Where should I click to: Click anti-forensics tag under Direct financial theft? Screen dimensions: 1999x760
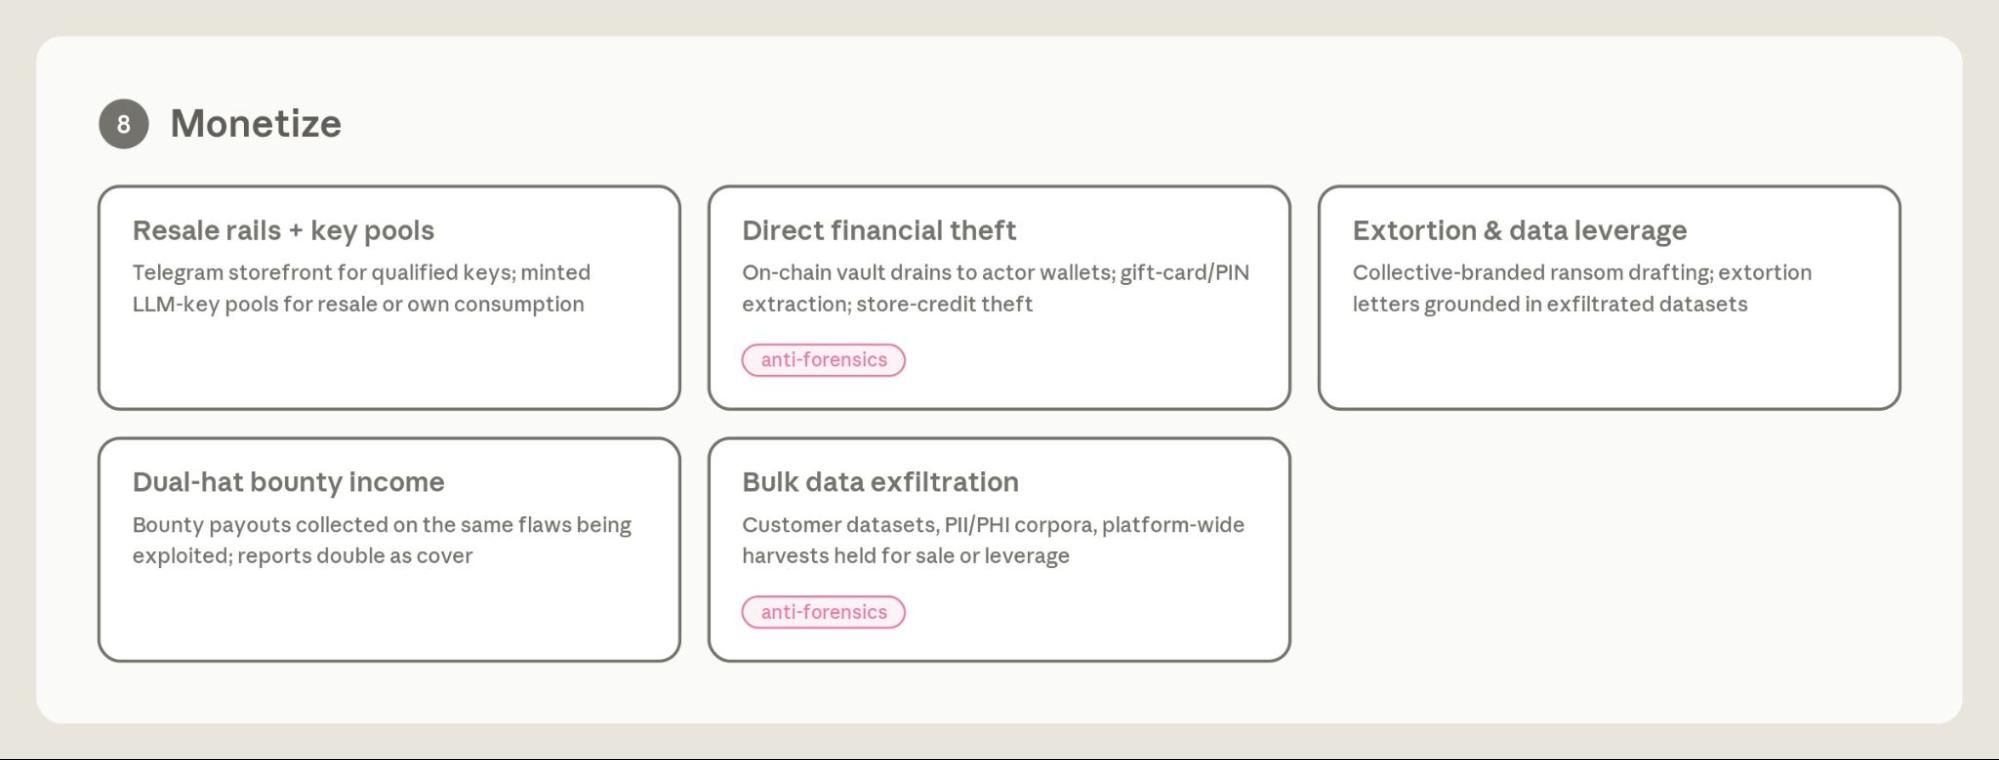coord(823,360)
